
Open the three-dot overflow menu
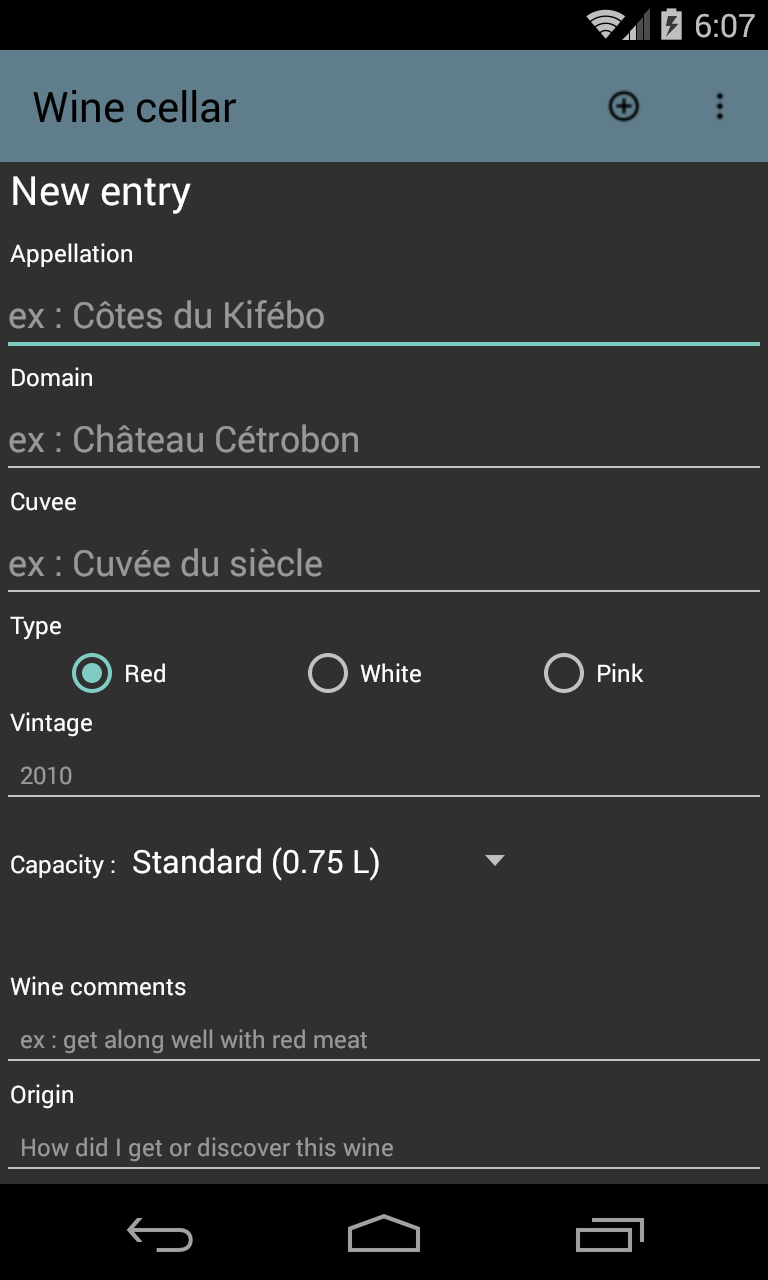[719, 106]
